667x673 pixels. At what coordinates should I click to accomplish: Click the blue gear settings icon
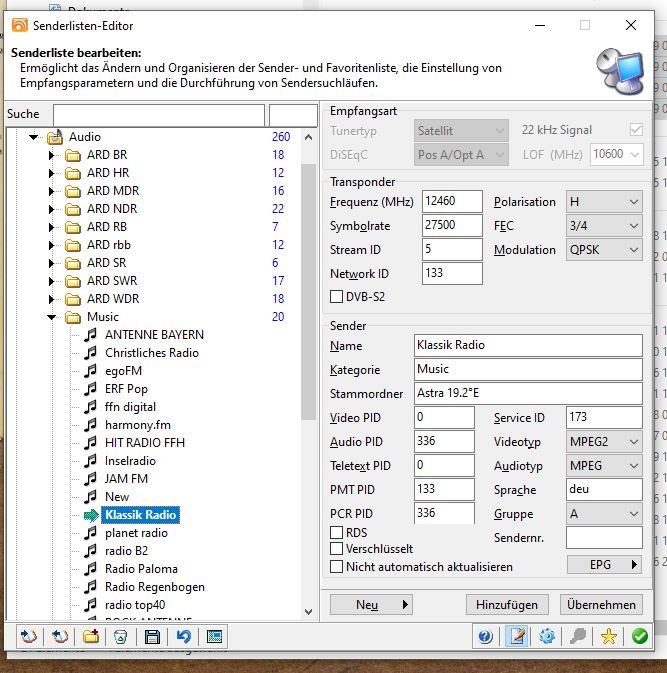(547, 636)
